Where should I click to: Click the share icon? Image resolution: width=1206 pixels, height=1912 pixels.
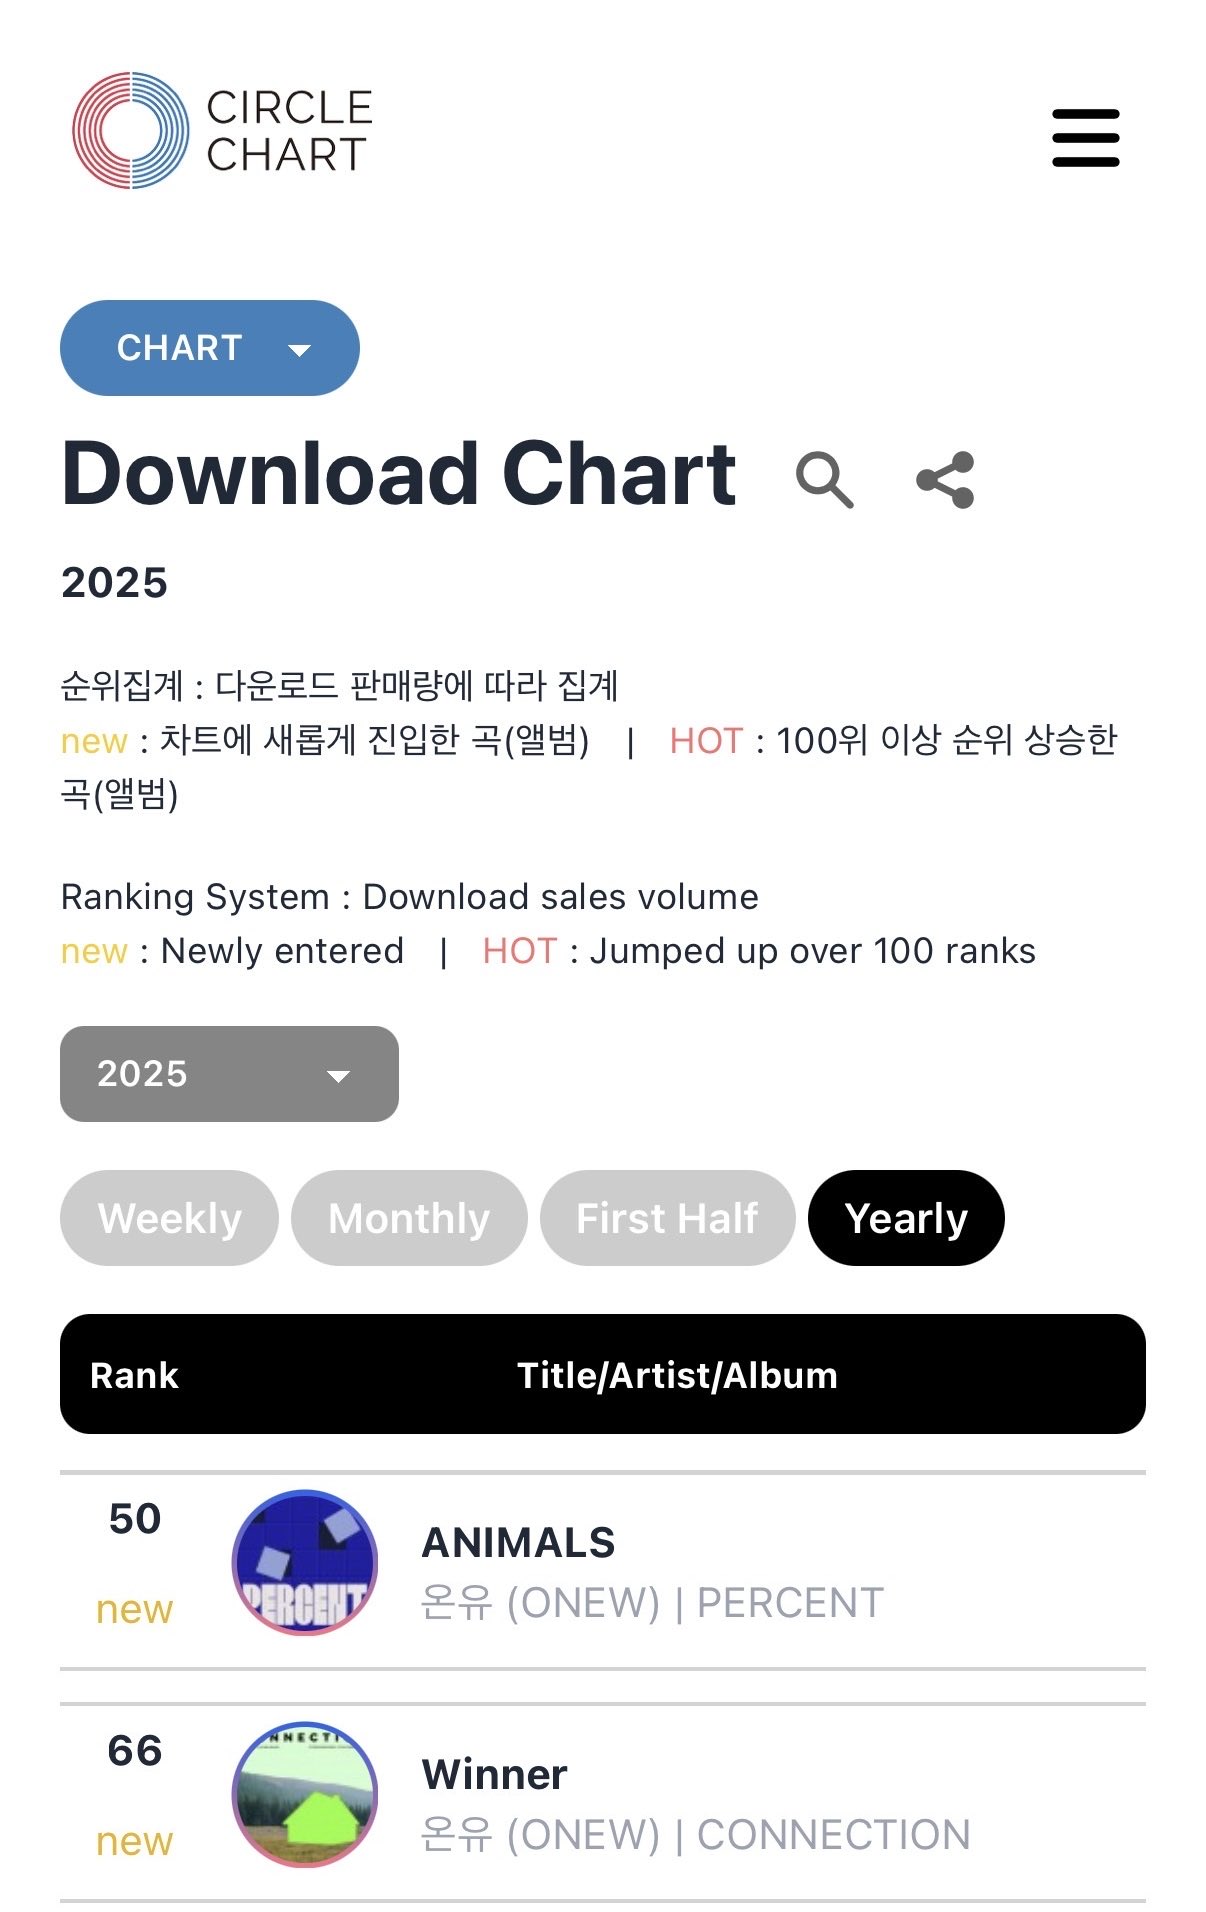pyautogui.click(x=945, y=480)
